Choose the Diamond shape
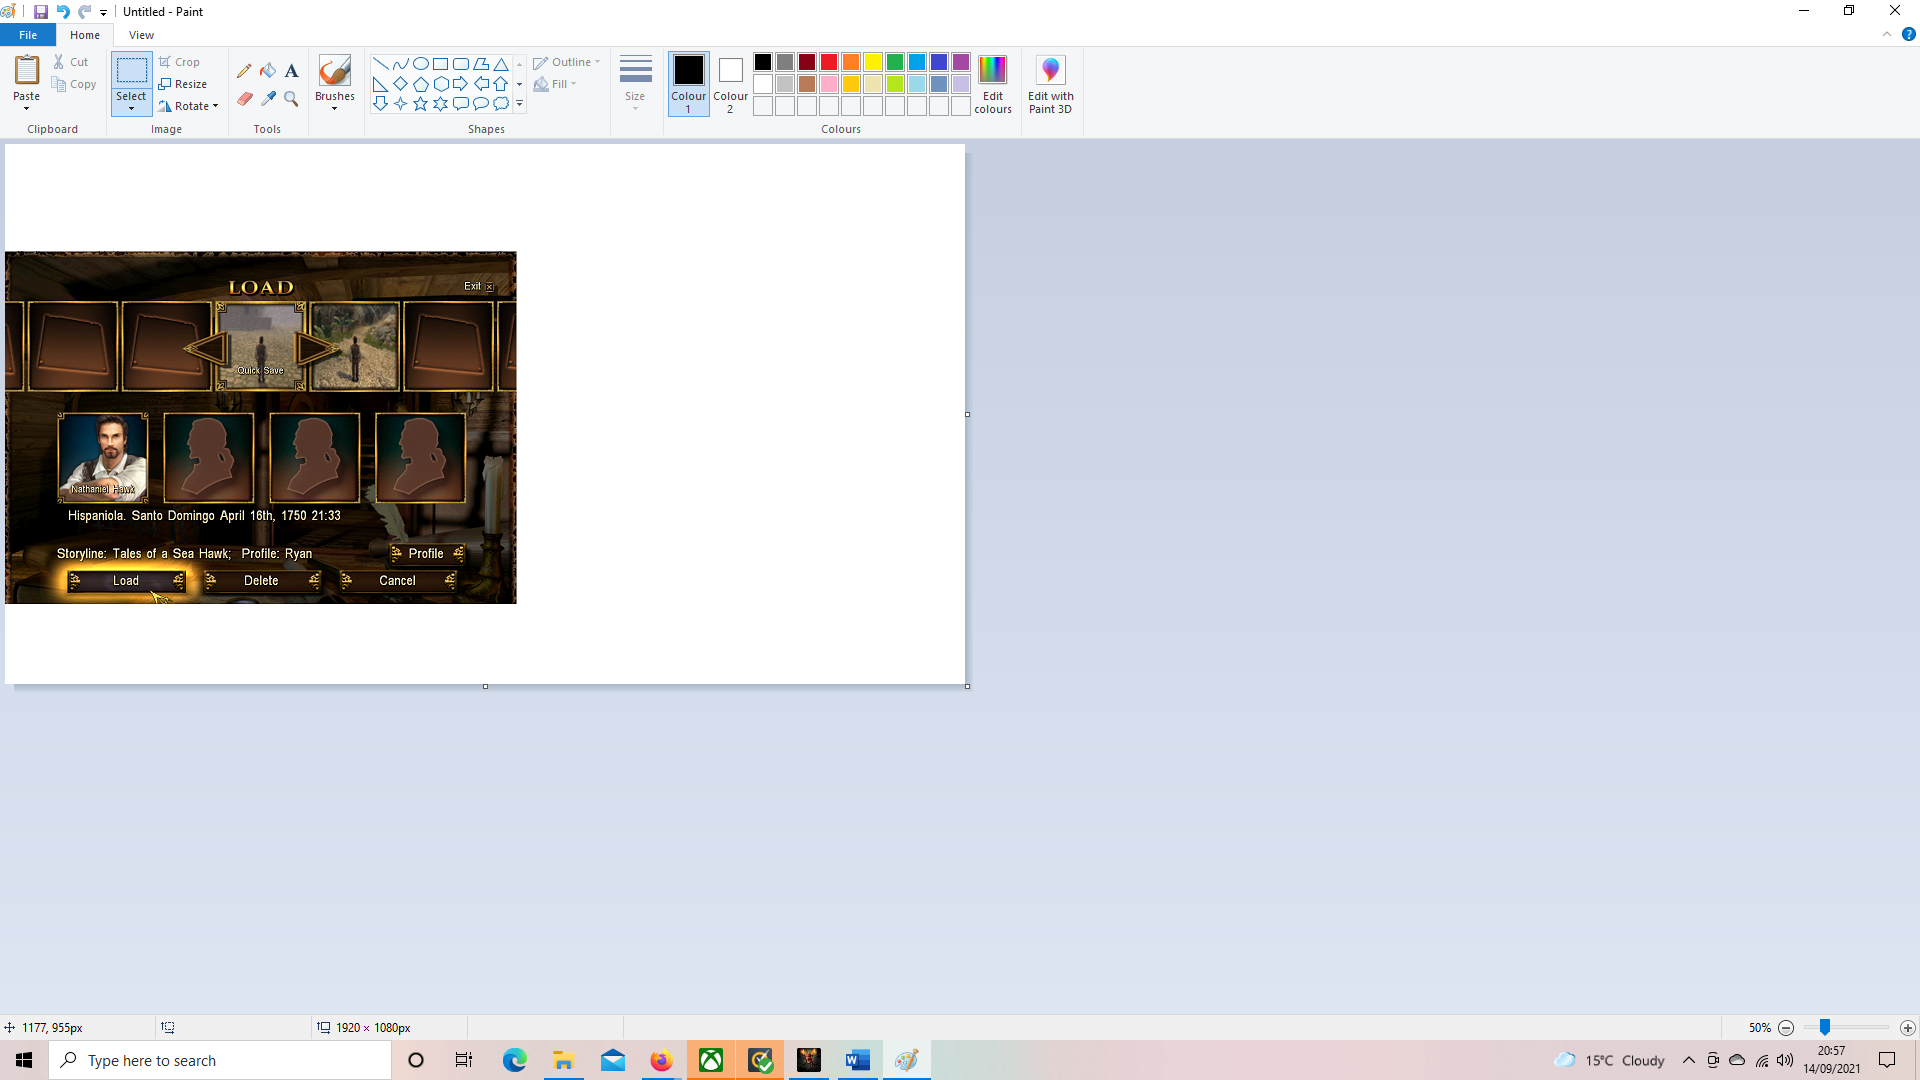The width and height of the screenshot is (1920, 1080). pyautogui.click(x=400, y=84)
